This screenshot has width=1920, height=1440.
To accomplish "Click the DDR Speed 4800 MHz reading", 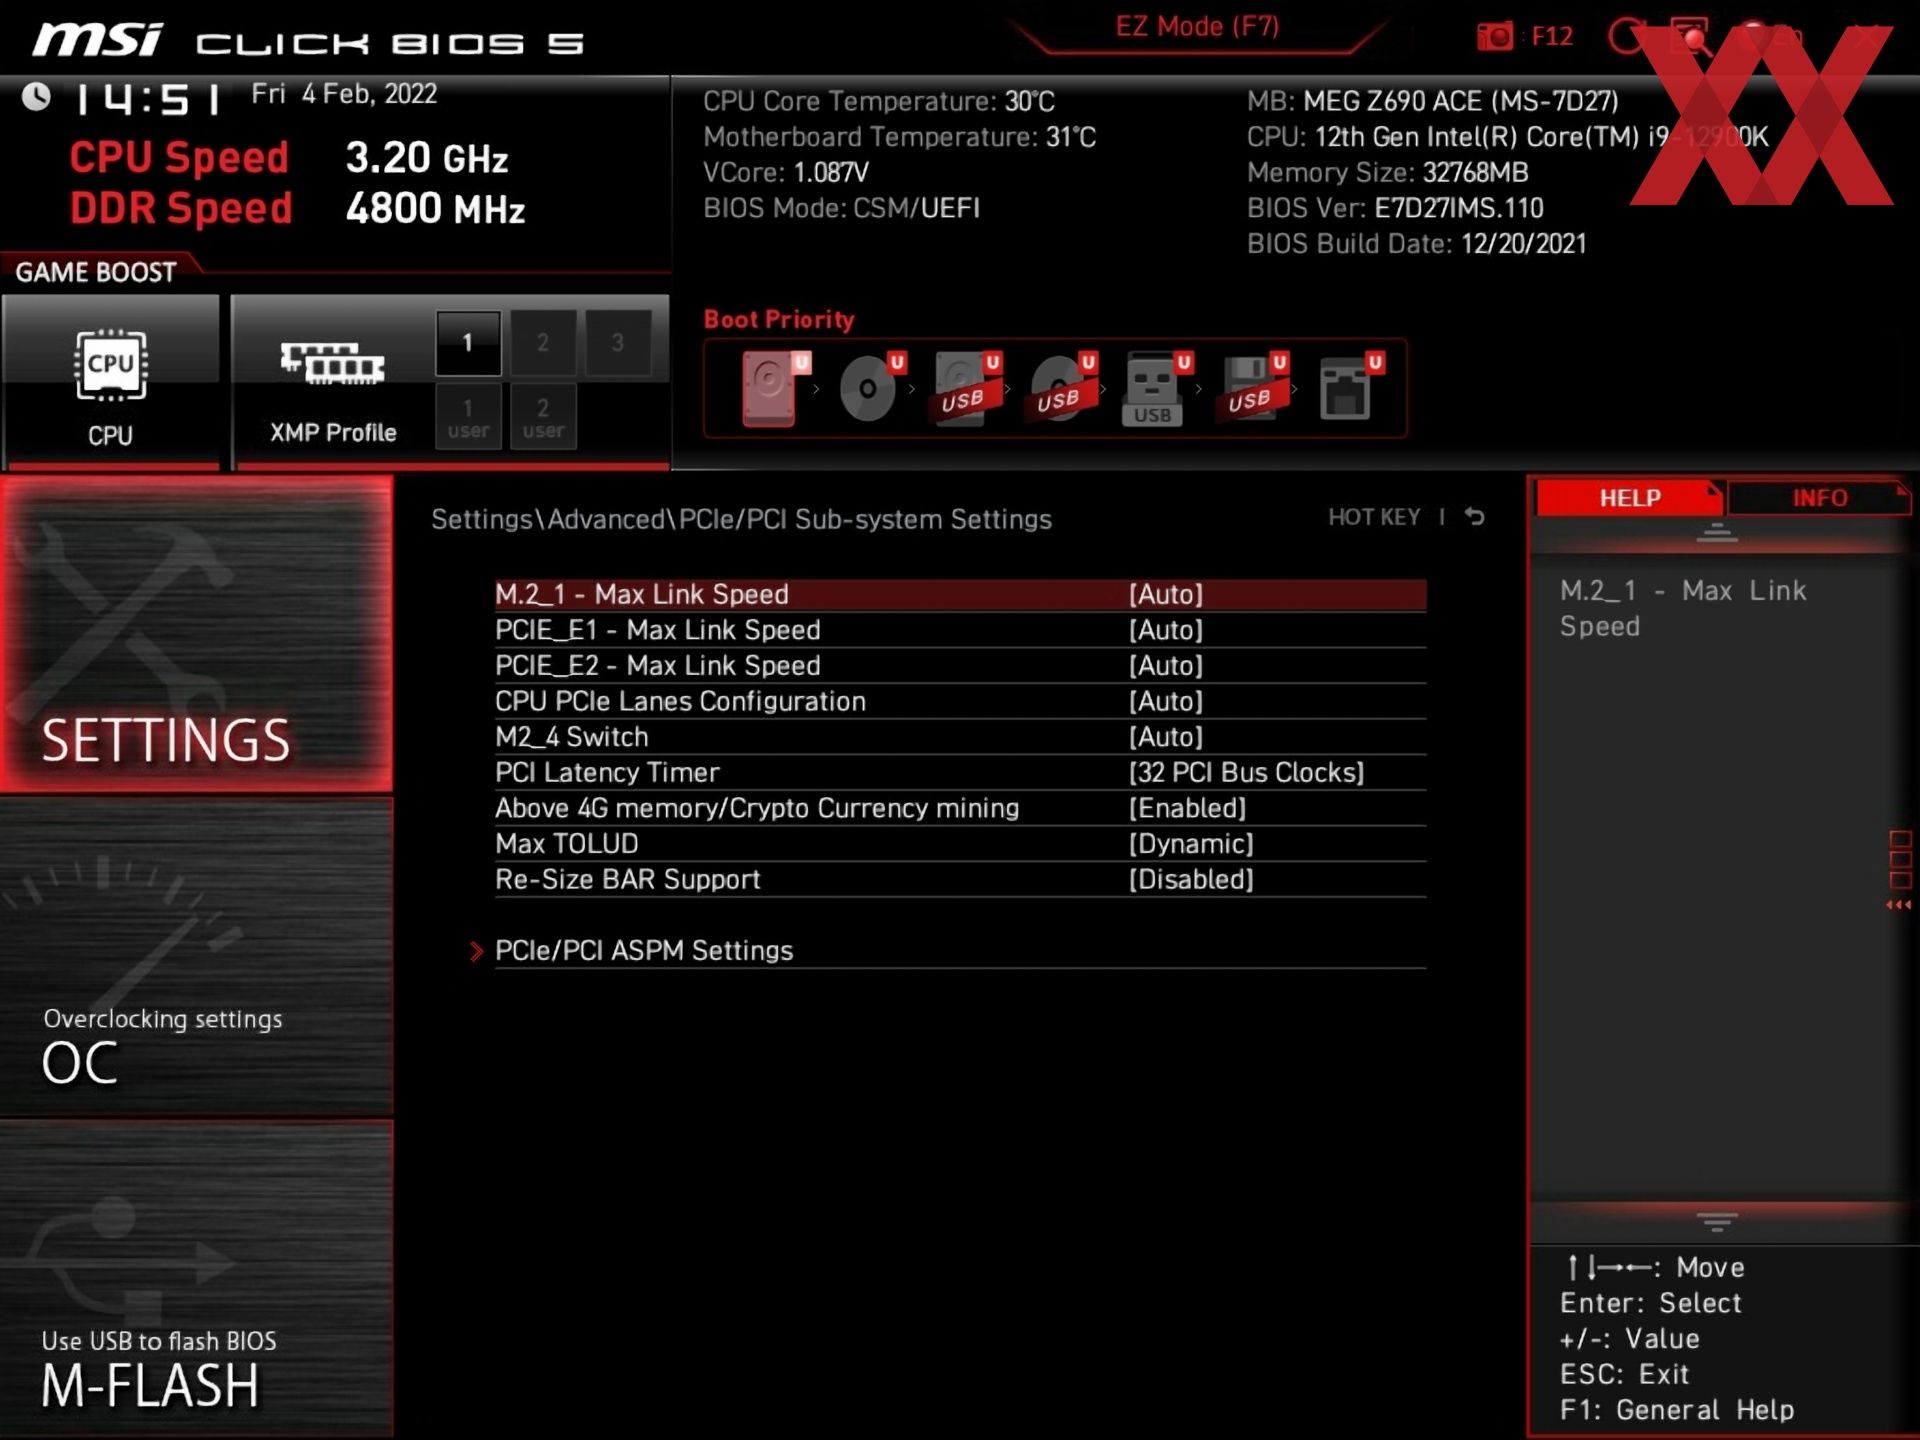I will (297, 209).
